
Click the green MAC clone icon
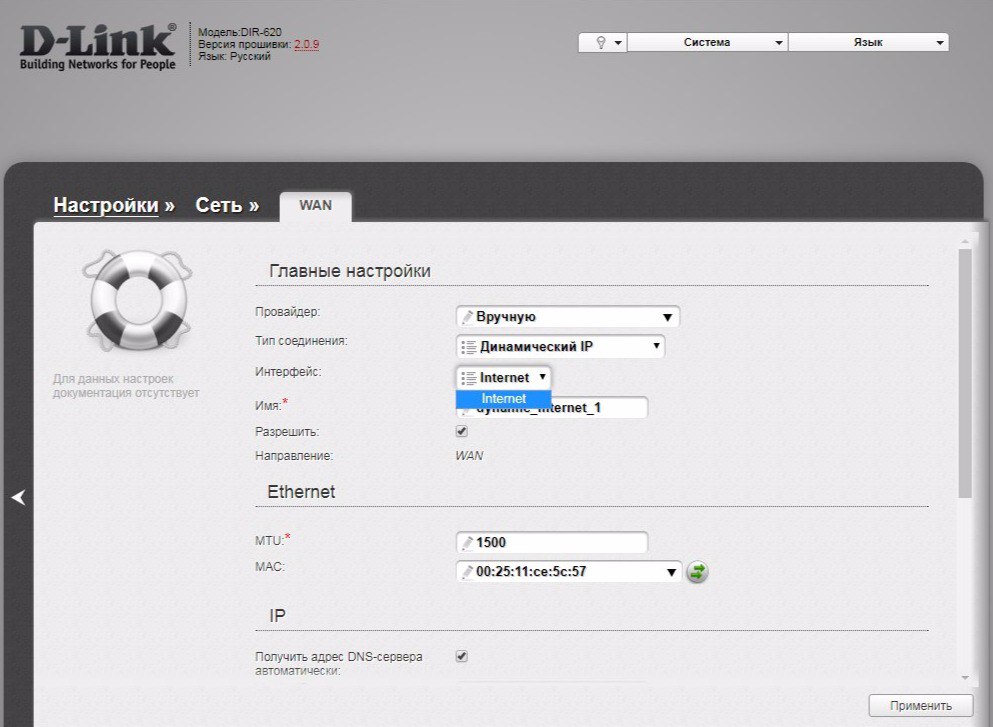(x=697, y=572)
